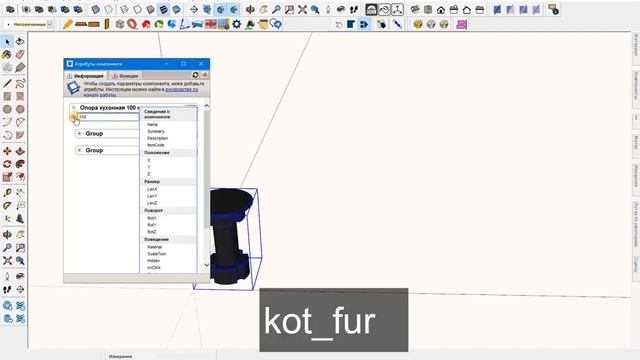
Task: Expand the first Group row
Action: click(x=80, y=133)
